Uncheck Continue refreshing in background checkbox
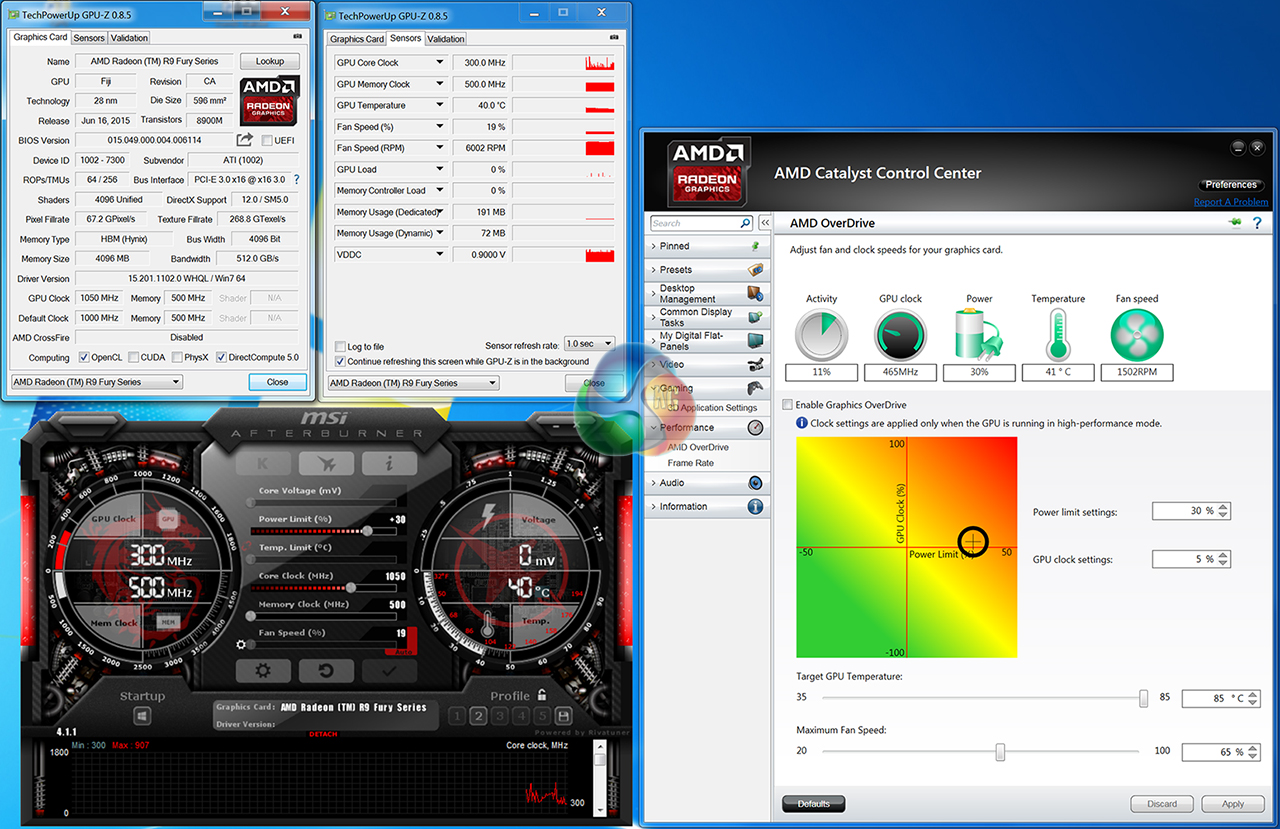The height and width of the screenshot is (829, 1280). [x=340, y=361]
